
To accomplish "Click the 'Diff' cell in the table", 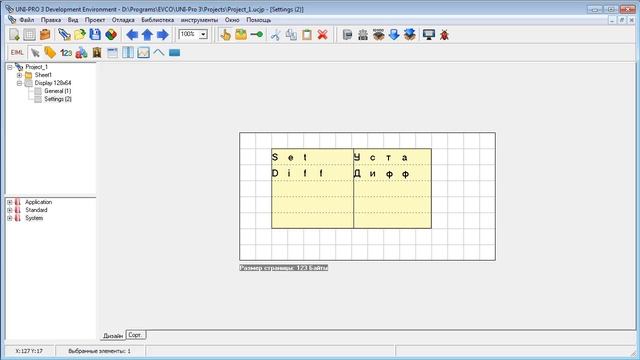I will (x=313, y=173).
